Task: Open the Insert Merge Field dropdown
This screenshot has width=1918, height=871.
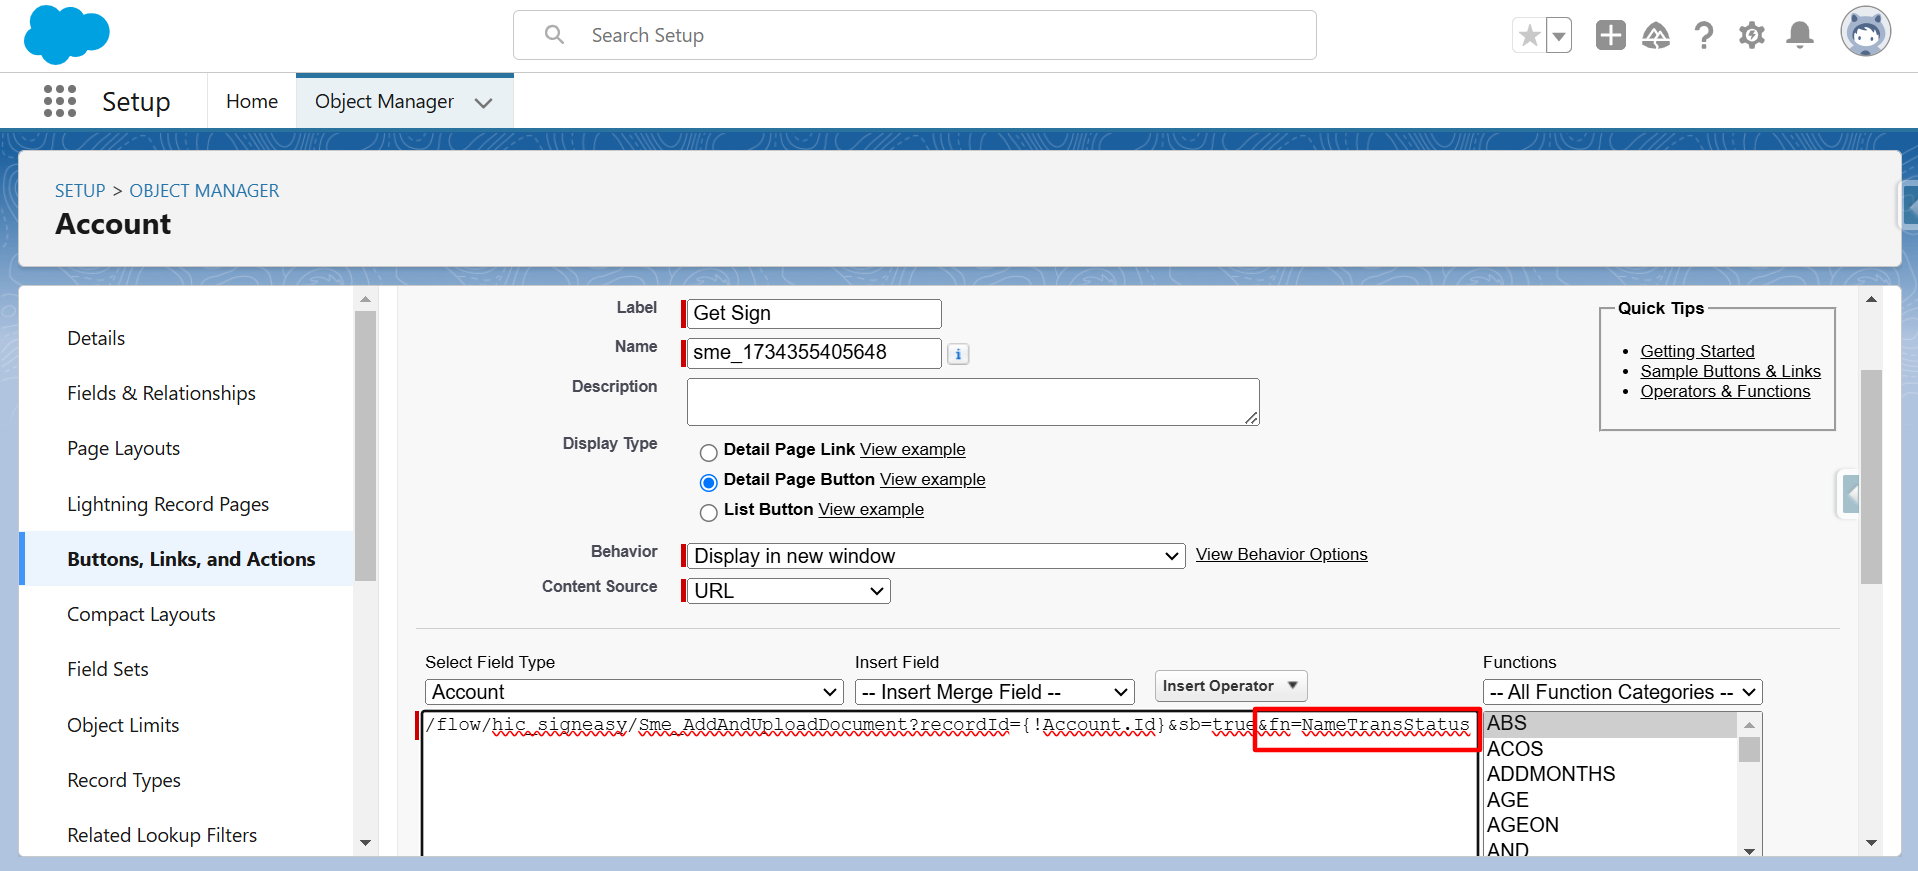Action: (995, 692)
